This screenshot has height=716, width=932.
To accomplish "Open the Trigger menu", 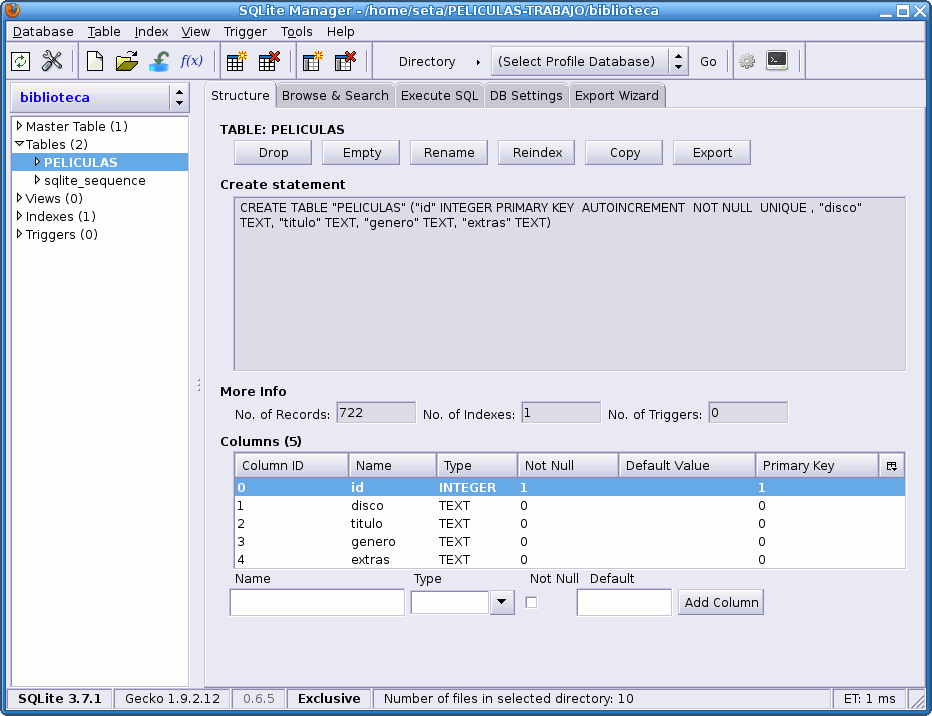I will [x=245, y=31].
